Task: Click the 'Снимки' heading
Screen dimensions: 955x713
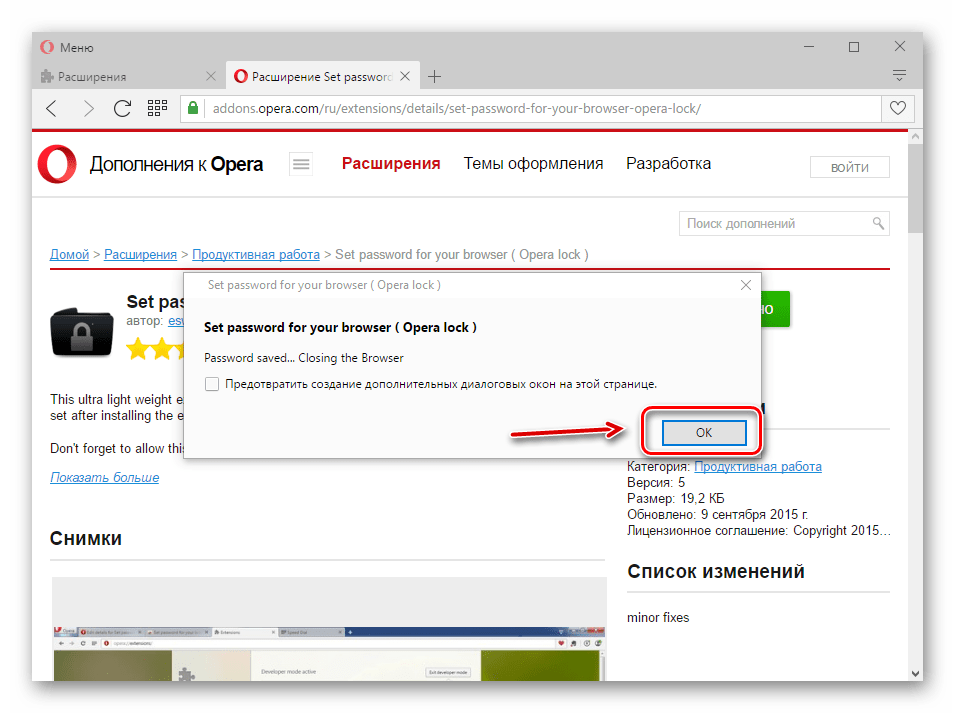Action: [x=86, y=538]
